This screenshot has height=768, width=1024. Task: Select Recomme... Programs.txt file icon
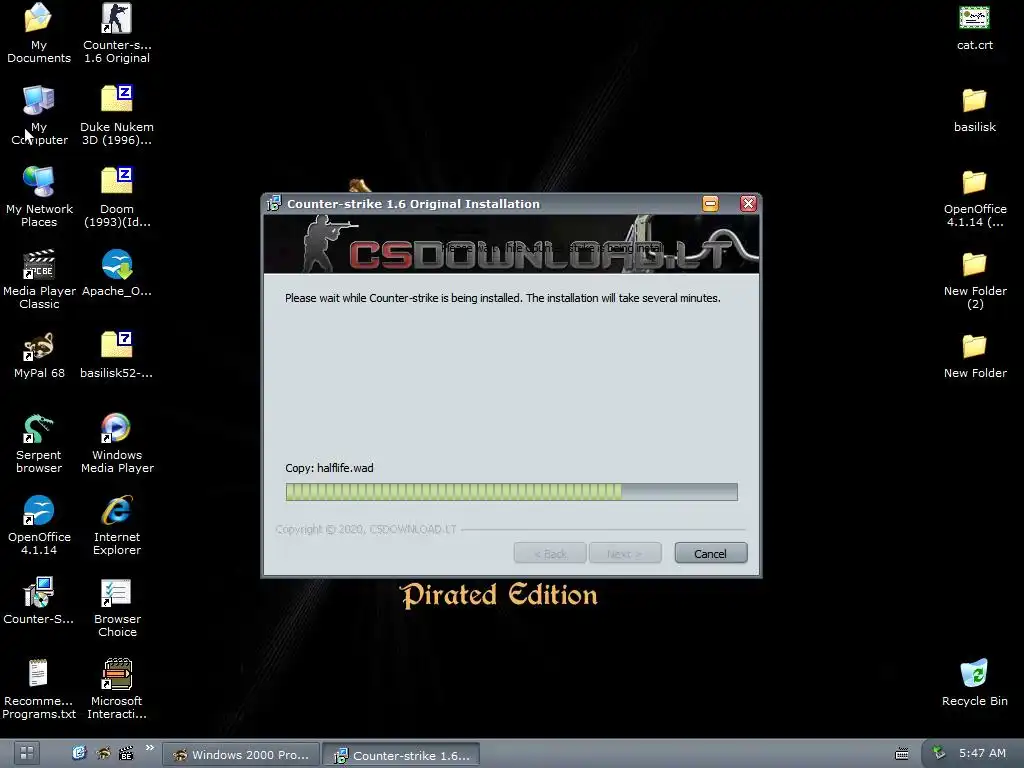[x=39, y=689]
